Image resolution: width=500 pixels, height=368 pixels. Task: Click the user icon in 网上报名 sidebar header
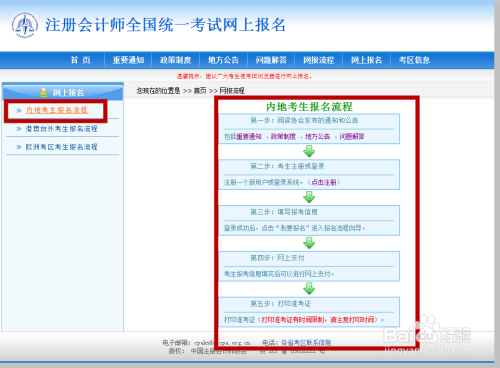[x=43, y=92]
